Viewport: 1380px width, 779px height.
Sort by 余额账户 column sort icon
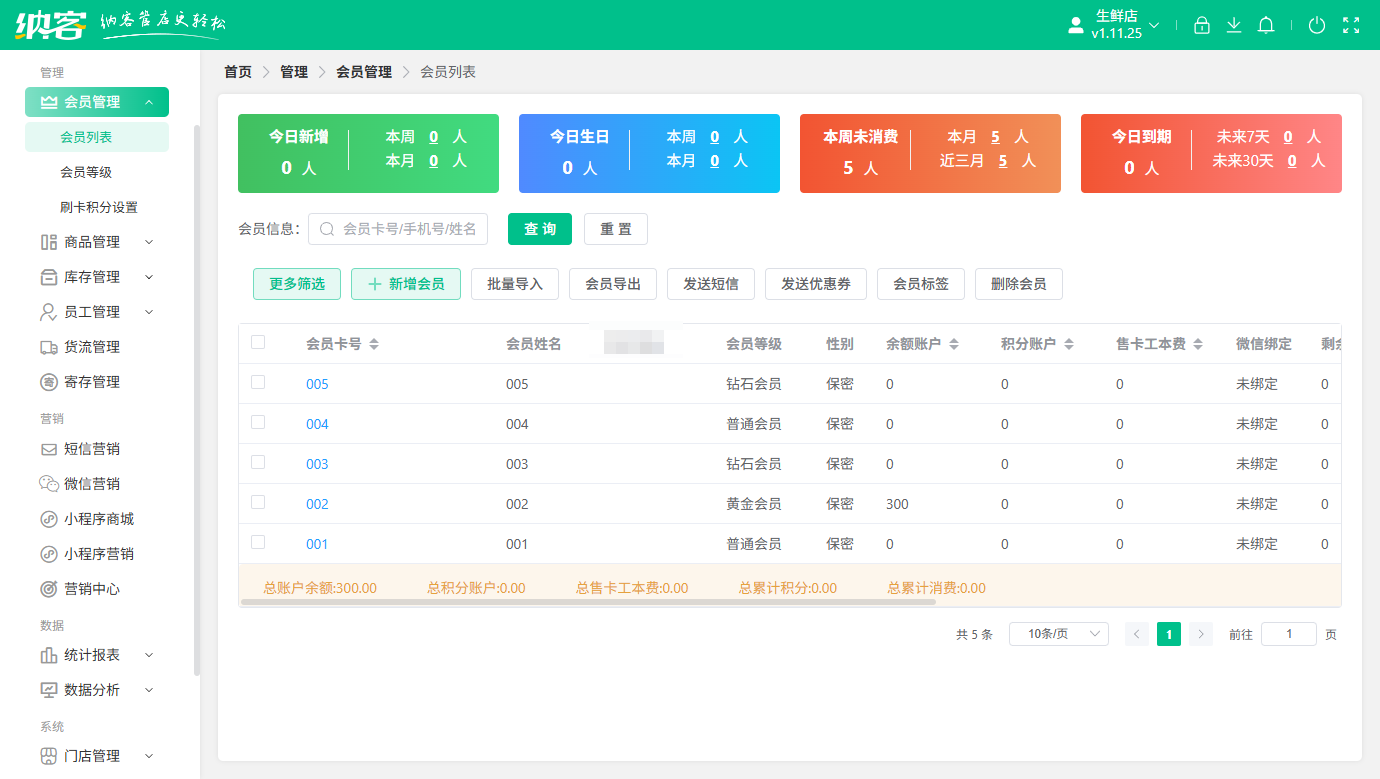tap(954, 344)
